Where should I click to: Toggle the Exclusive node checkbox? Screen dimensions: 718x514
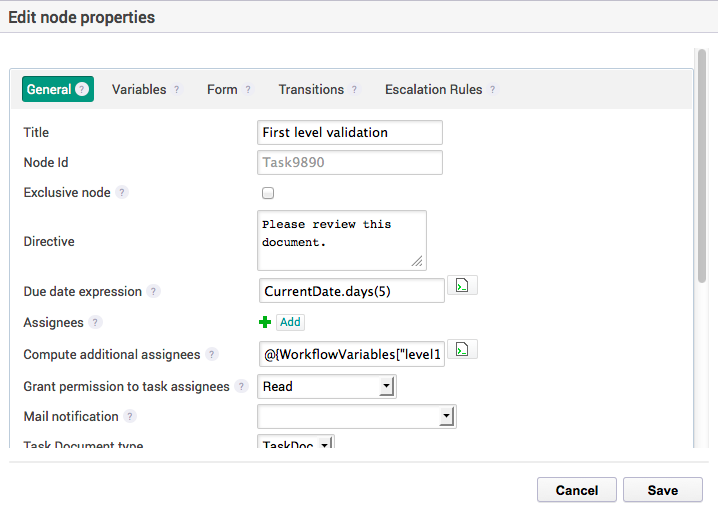tap(268, 193)
